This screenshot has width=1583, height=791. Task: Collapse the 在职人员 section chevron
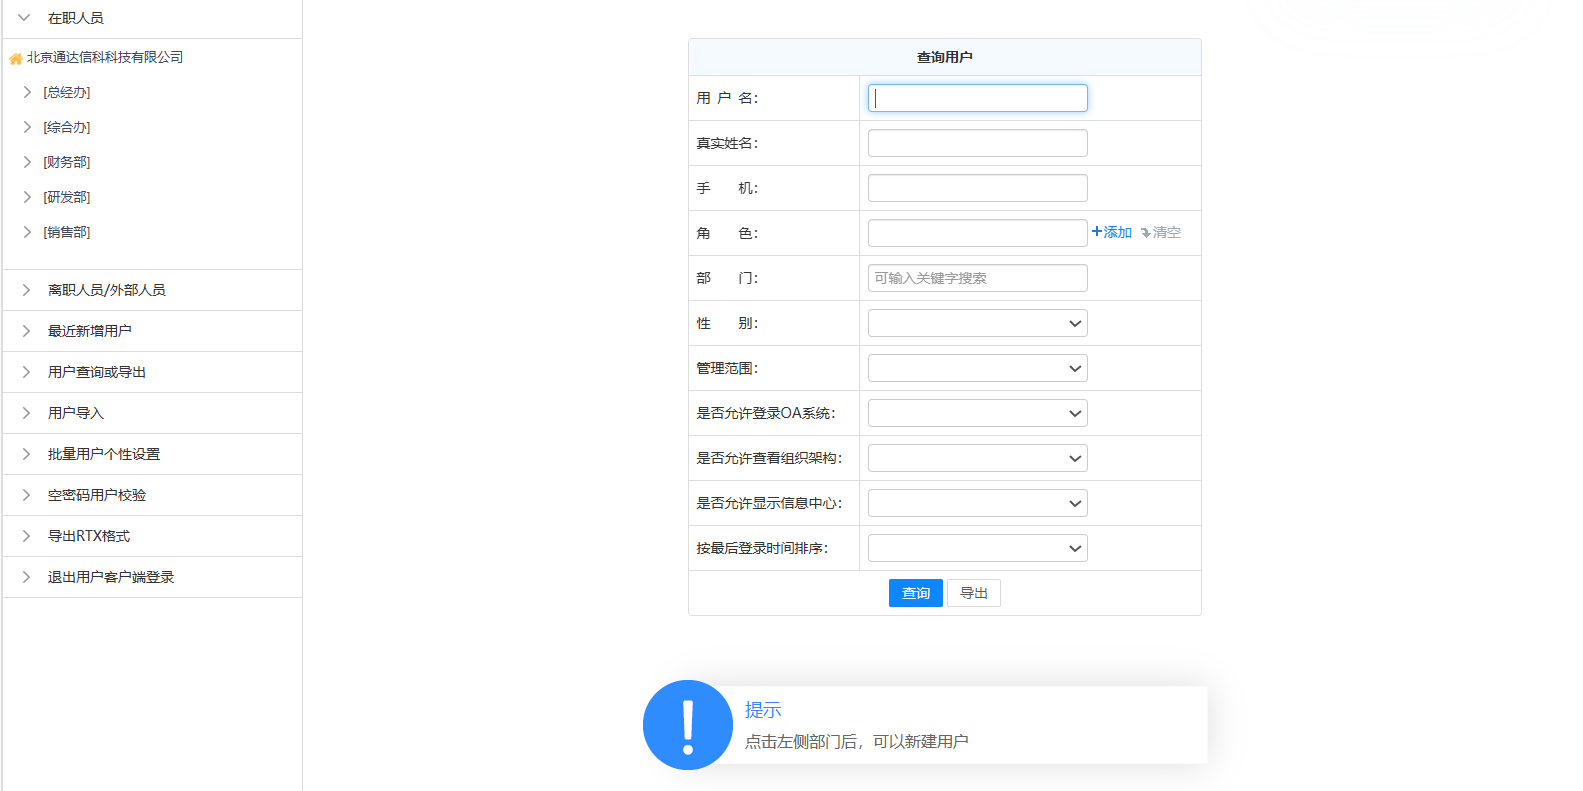[24, 18]
